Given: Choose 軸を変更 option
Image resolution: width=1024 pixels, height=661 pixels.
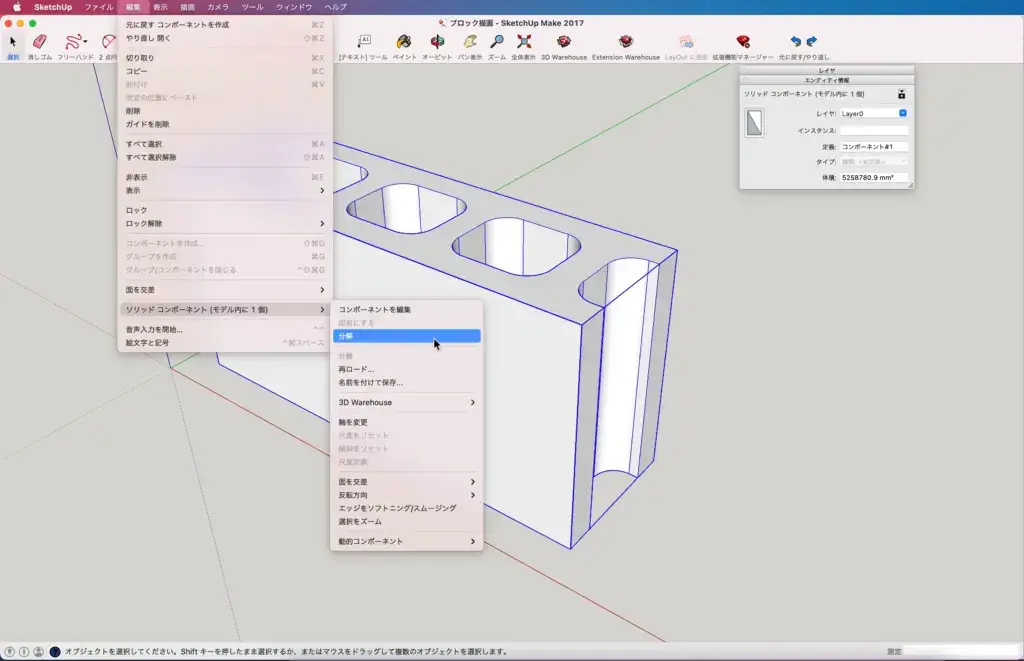Looking at the screenshot, I should coord(406,422).
